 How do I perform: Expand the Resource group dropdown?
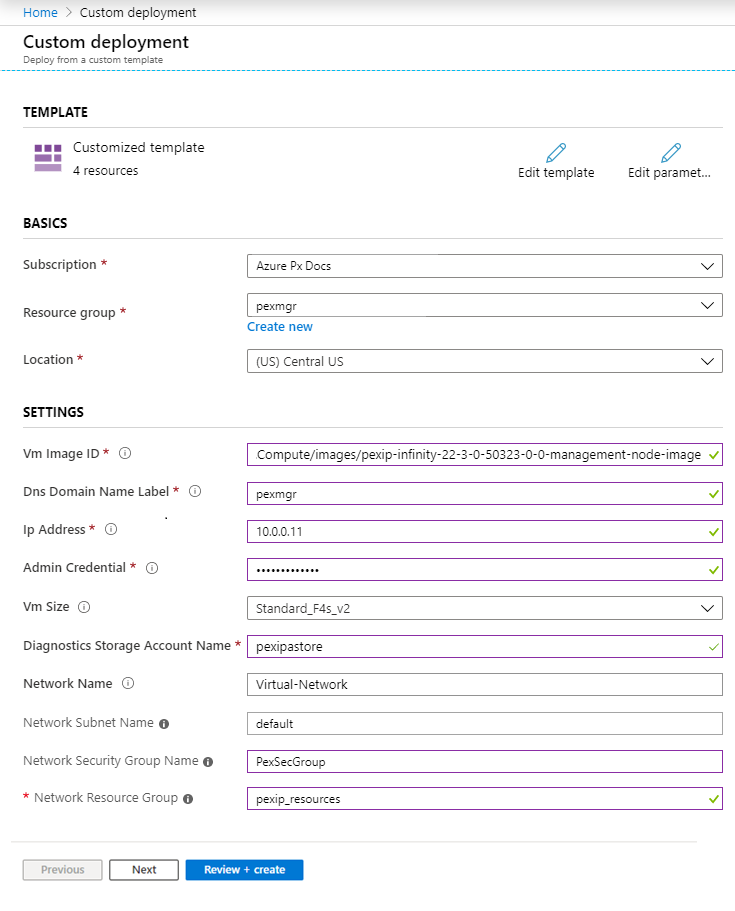[x=484, y=305]
